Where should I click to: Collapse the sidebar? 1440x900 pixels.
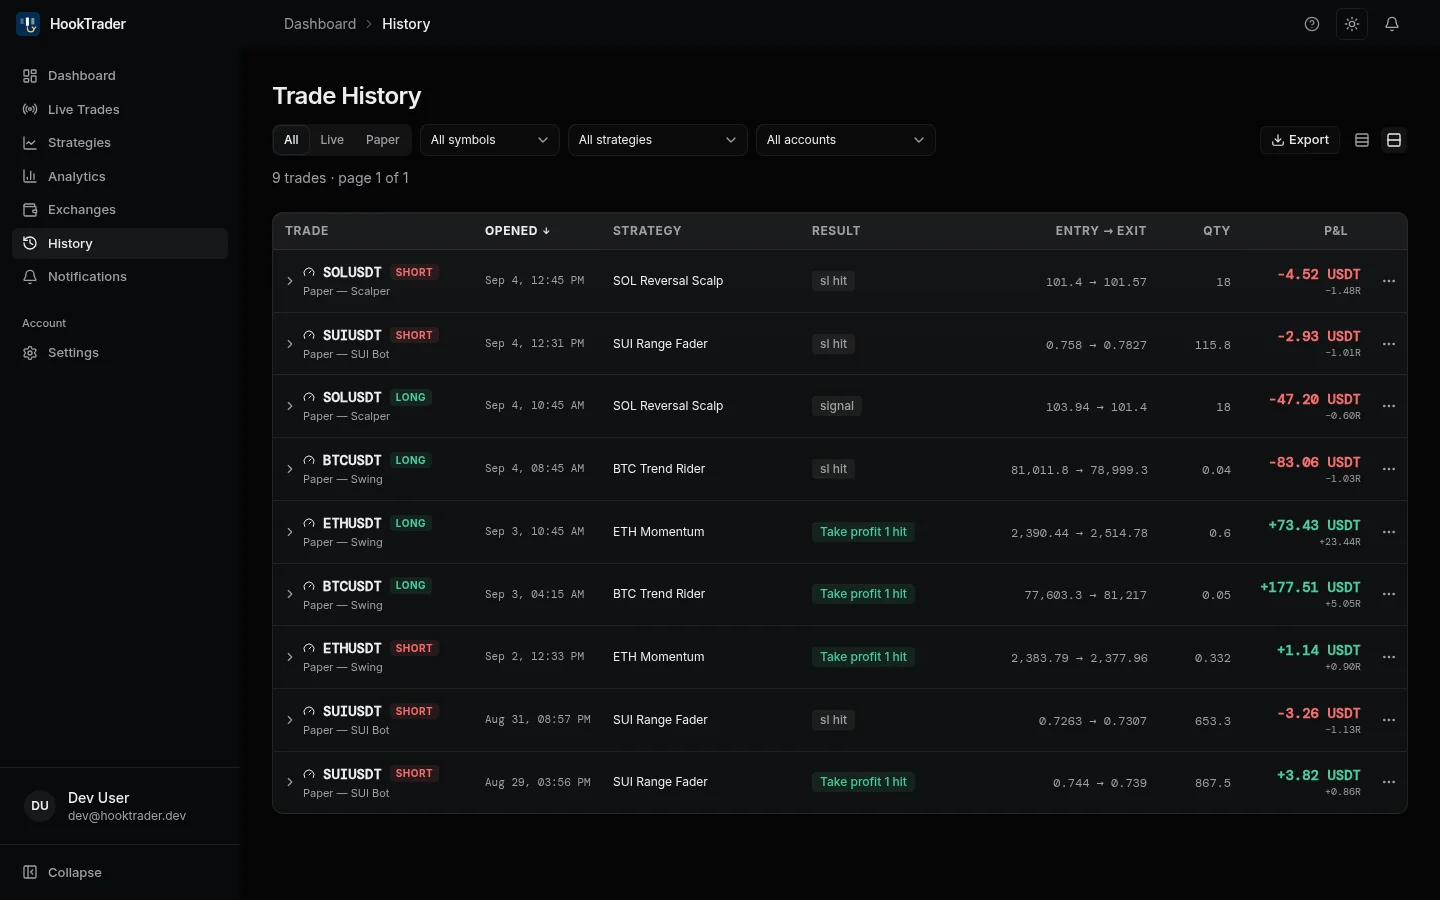pyautogui.click(x=120, y=873)
